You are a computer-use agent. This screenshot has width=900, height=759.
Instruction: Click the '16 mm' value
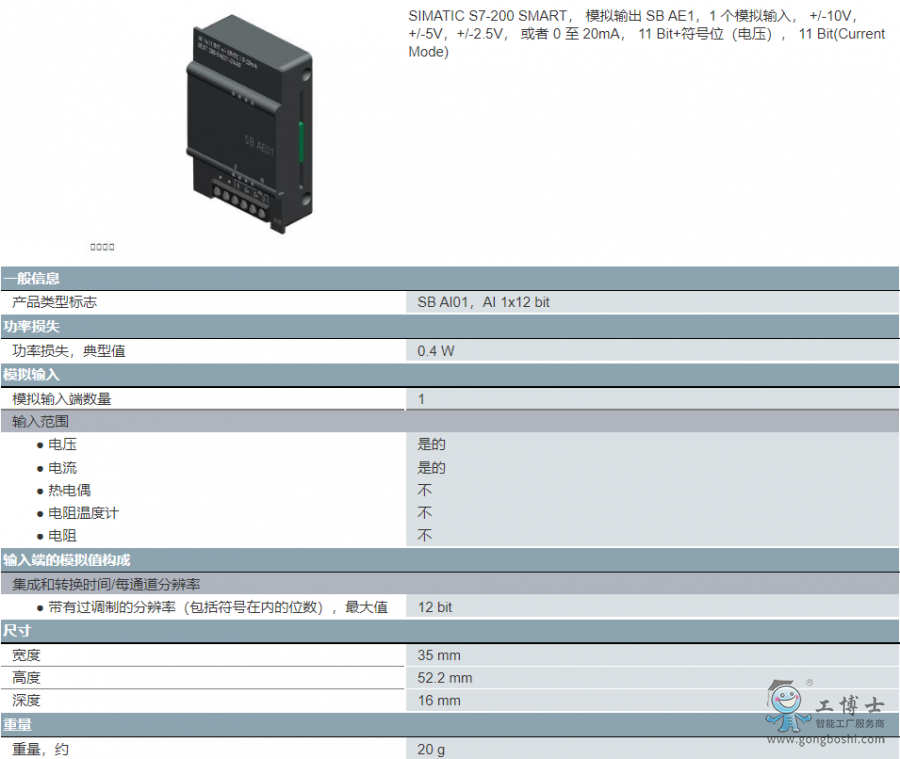pyautogui.click(x=439, y=700)
